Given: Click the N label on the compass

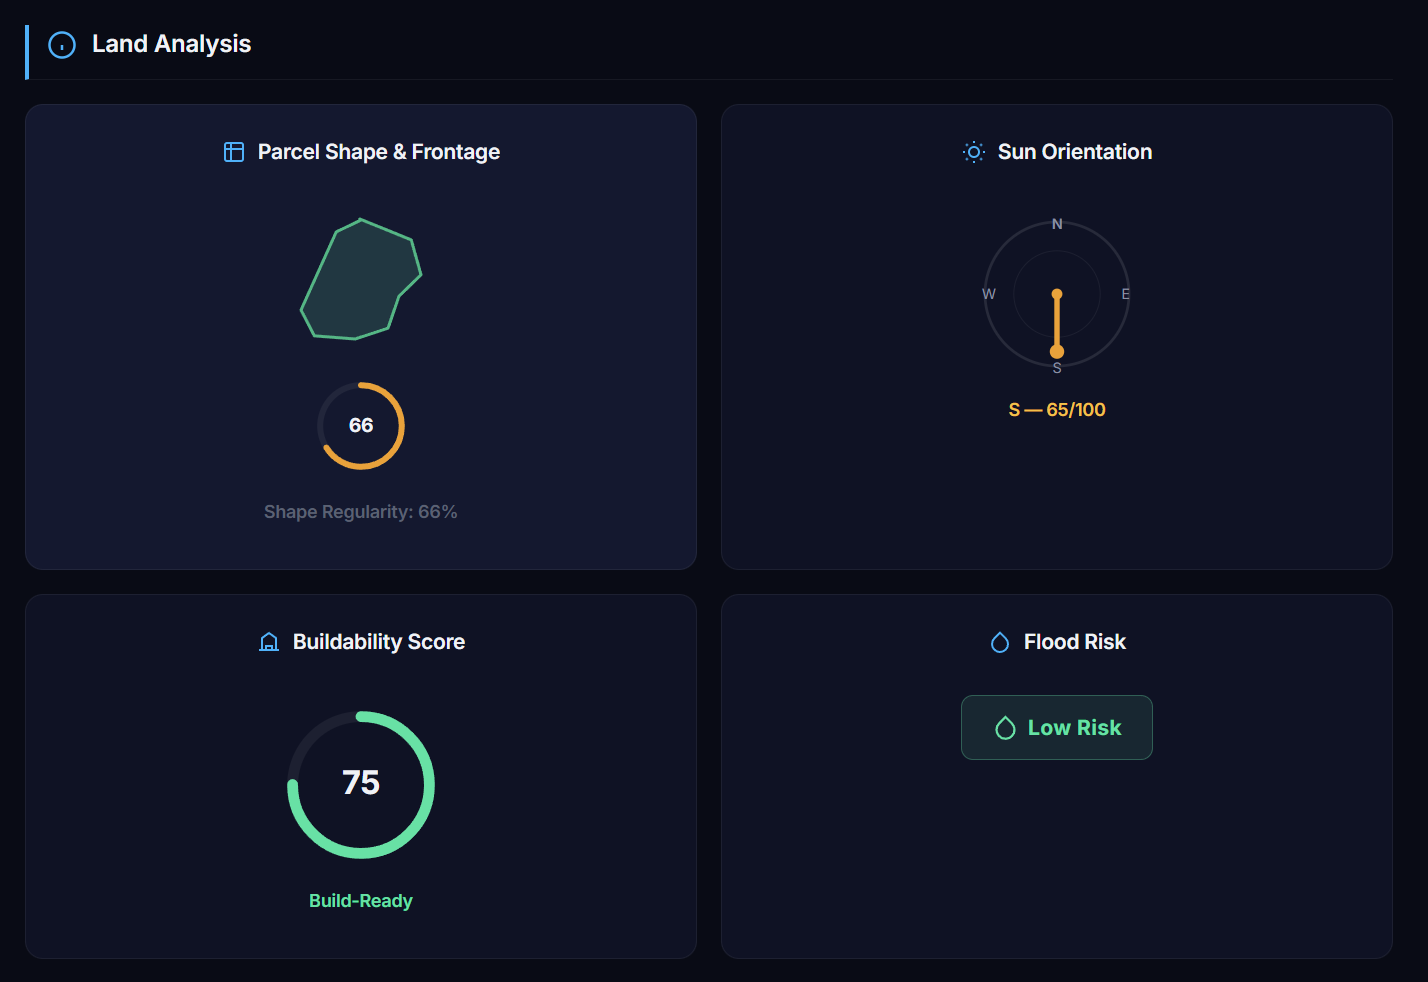Looking at the screenshot, I should point(1057,224).
